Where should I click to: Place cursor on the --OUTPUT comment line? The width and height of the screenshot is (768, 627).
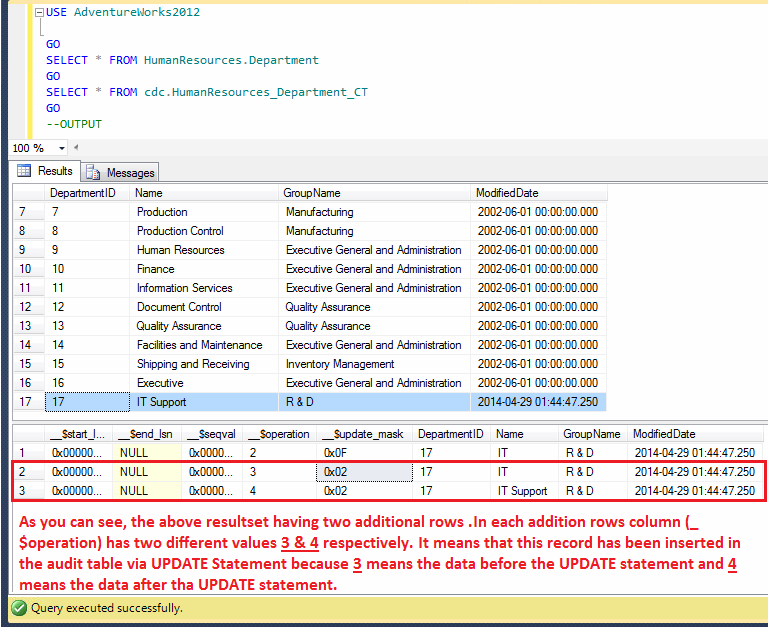(74, 125)
